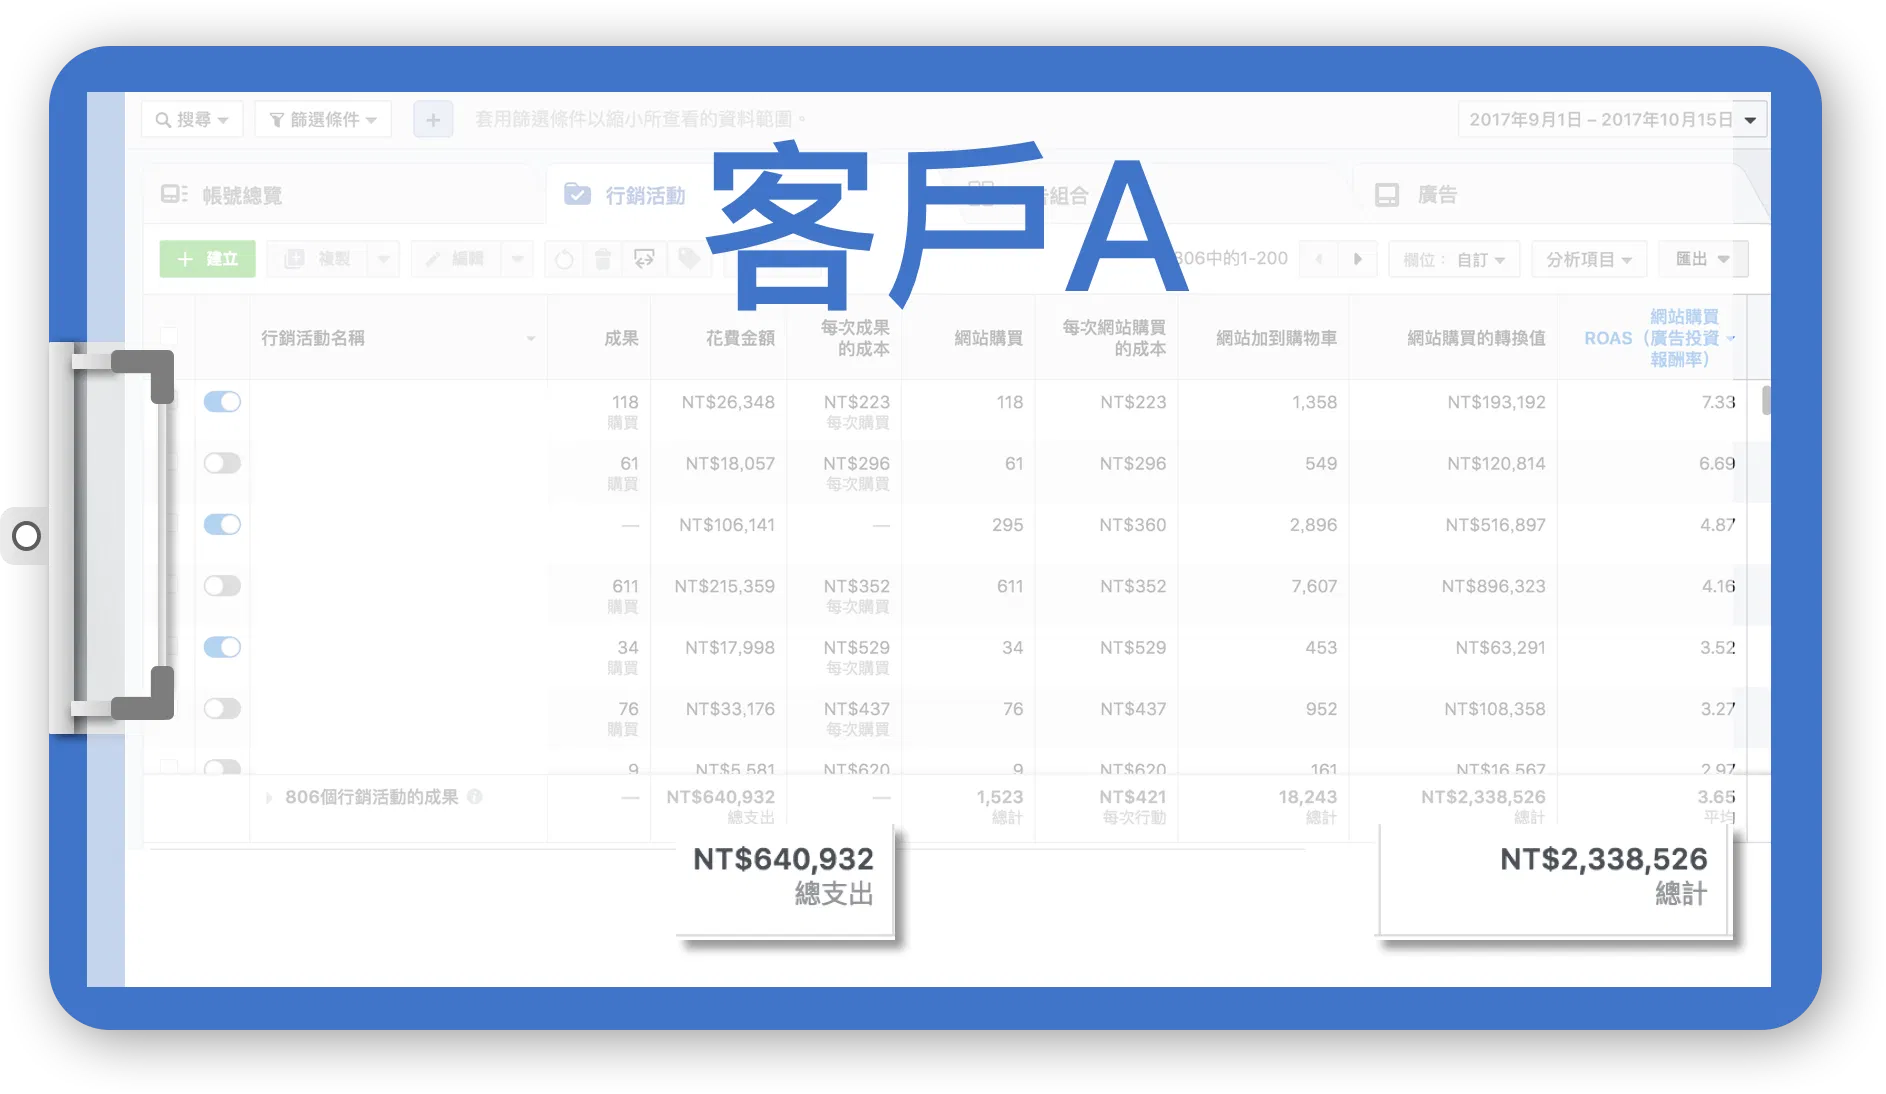Image resolution: width=1886 pixels, height=1094 pixels.
Task: Open the date range picker dropdown
Action: click(1612, 120)
